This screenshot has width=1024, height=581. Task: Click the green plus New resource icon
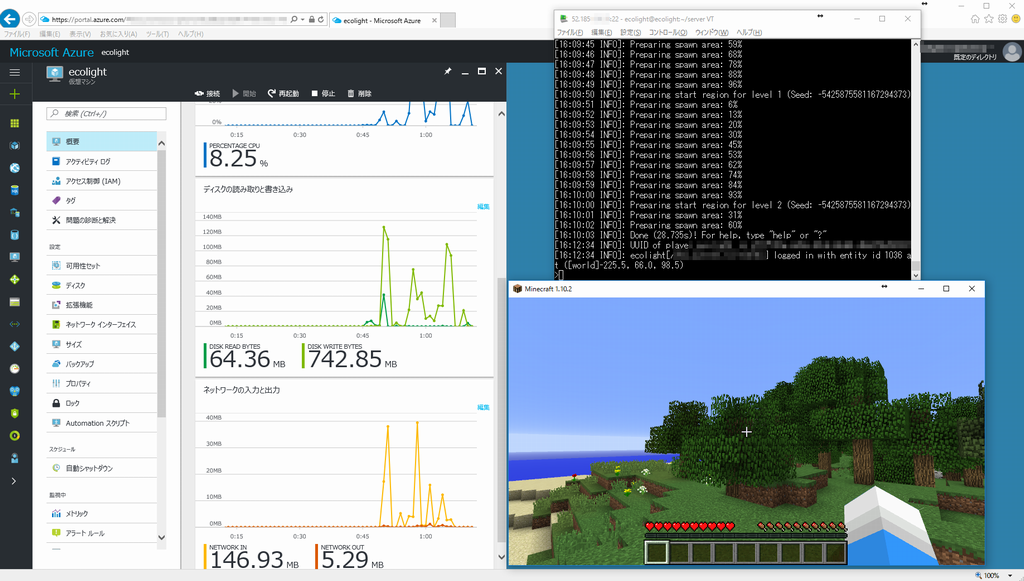[14, 94]
